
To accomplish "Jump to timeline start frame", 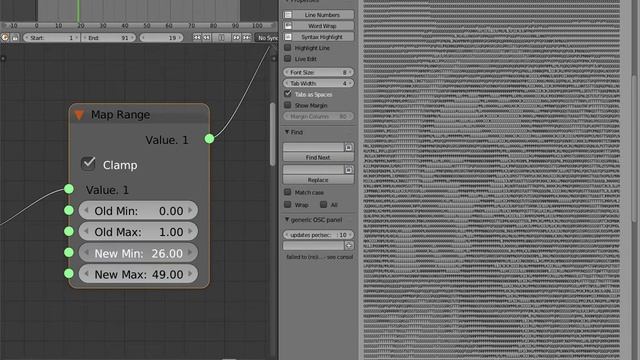I will point(197,38).
